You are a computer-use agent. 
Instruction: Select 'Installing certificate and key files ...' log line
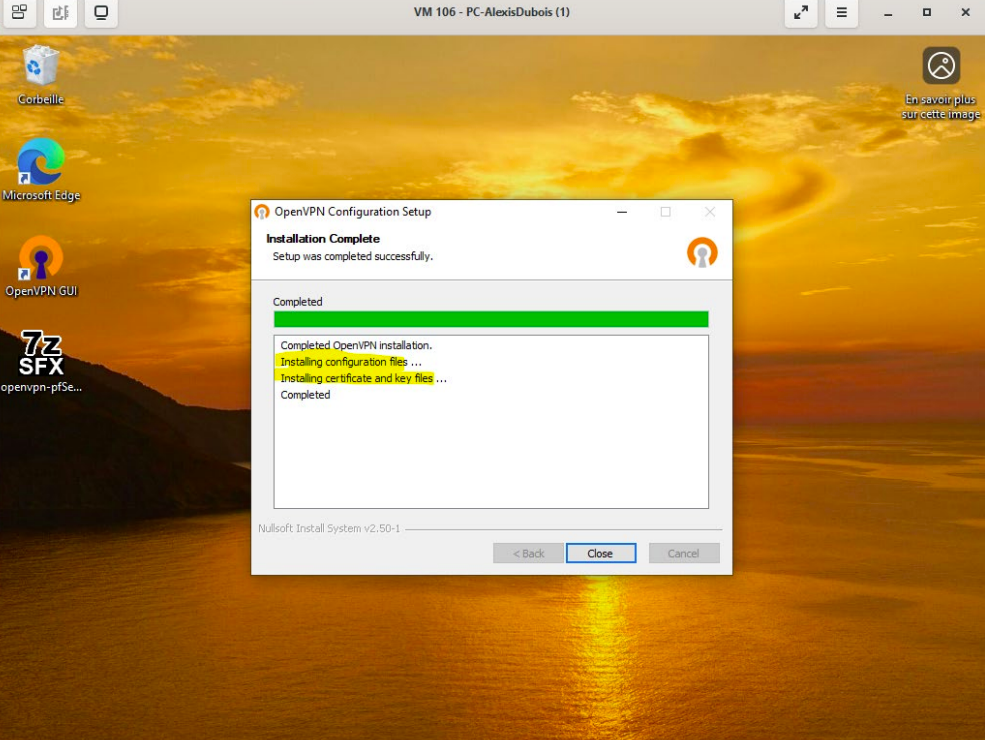[363, 378]
